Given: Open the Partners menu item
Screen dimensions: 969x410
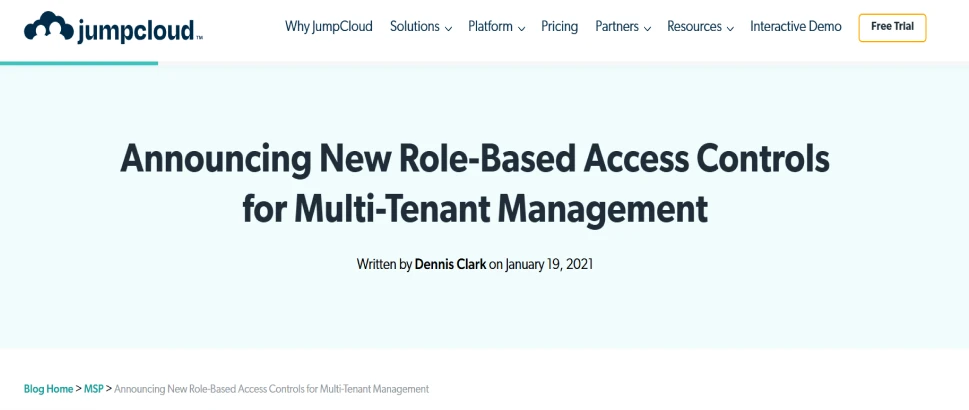Looking at the screenshot, I should point(617,27).
